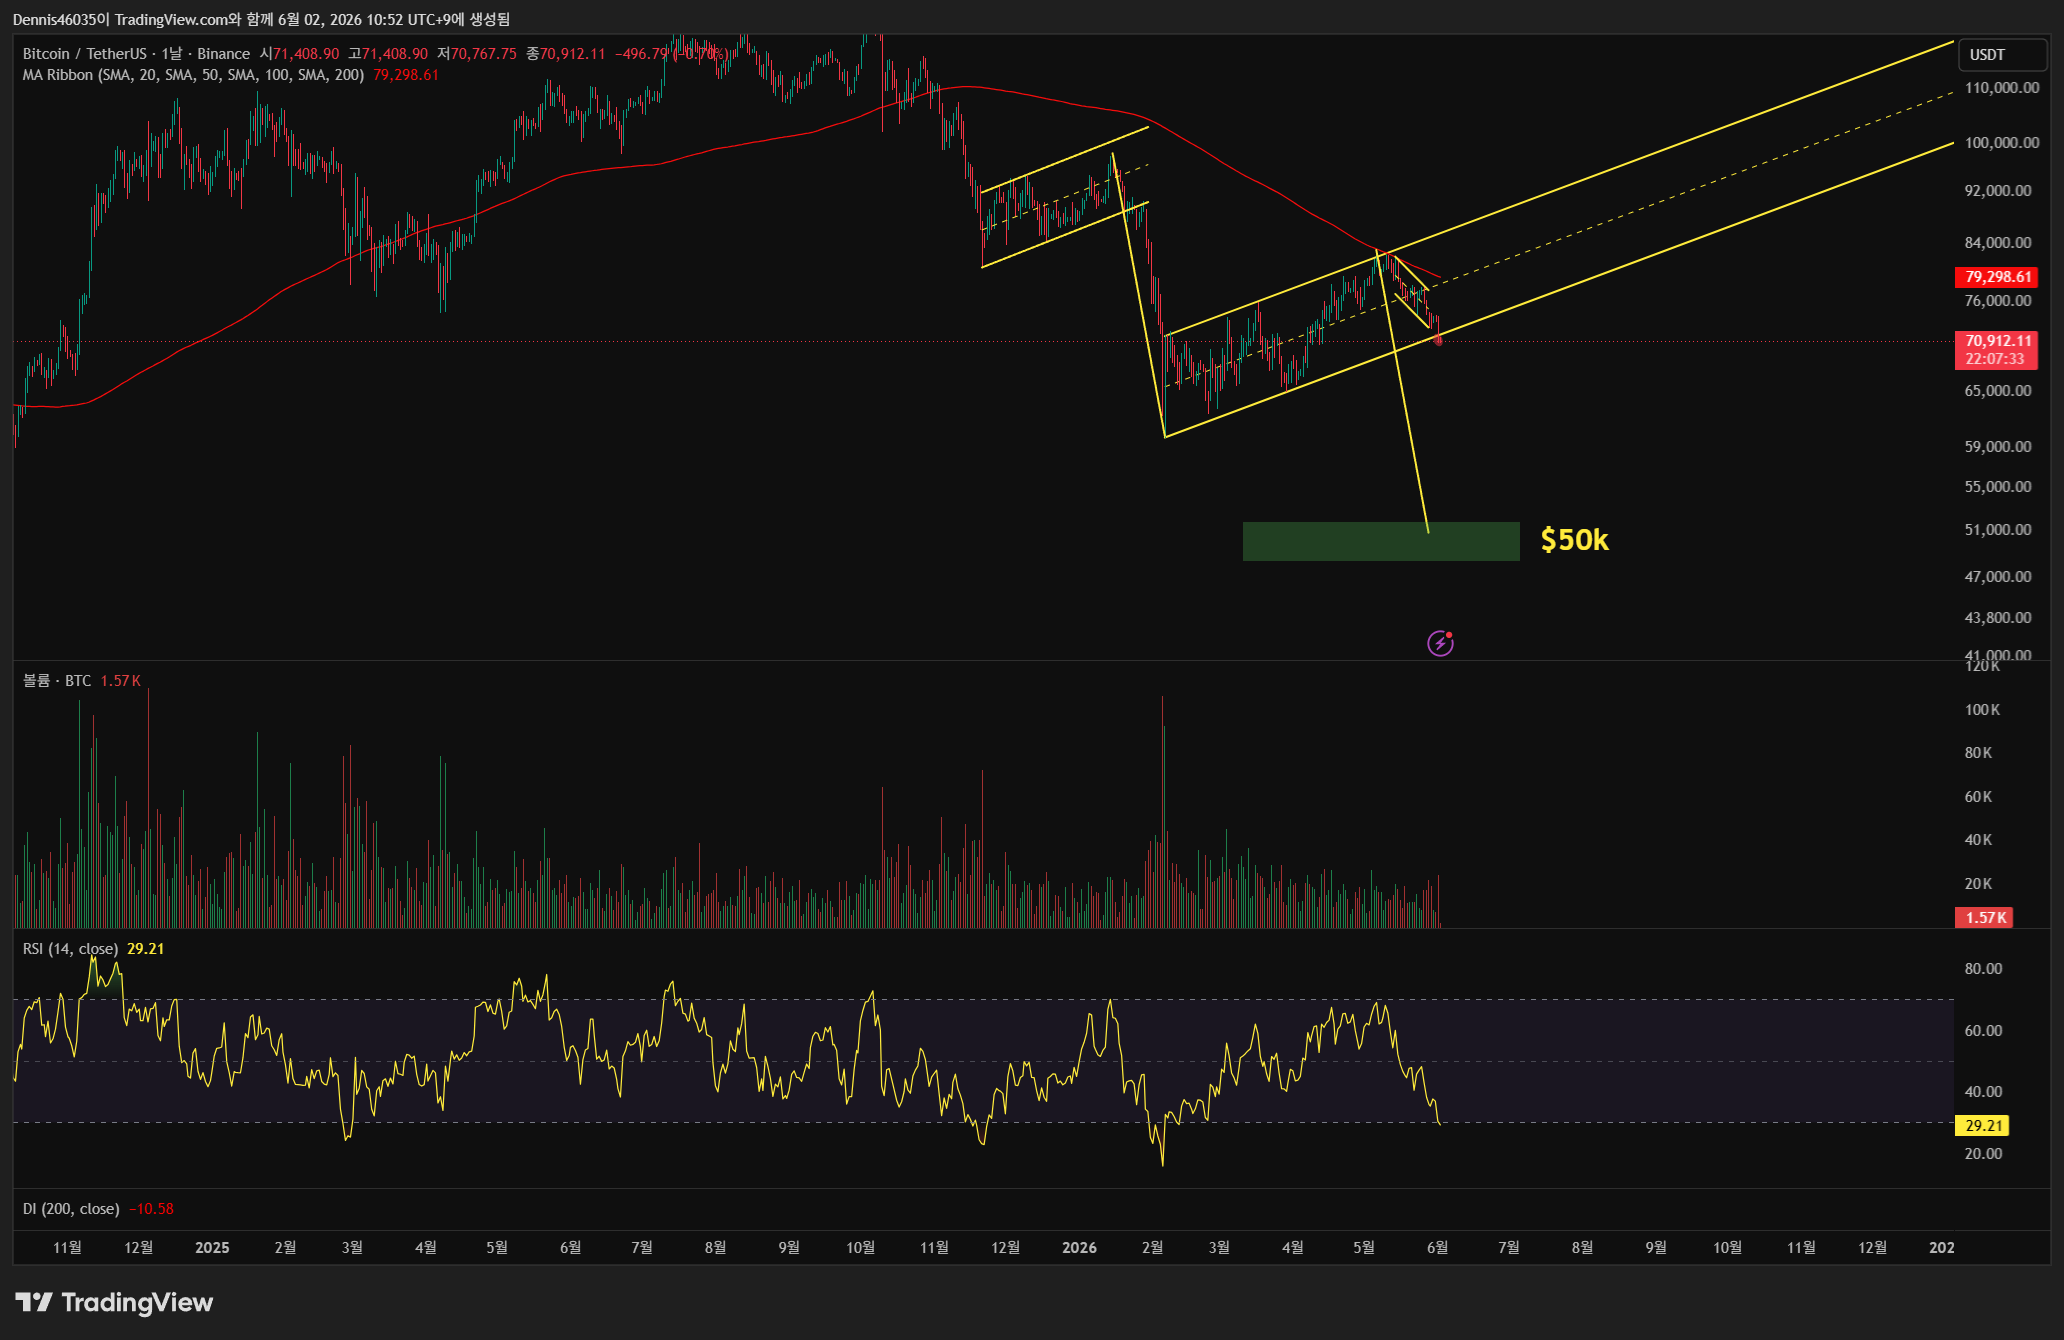Click the 84,000.00 price axis label

point(1998,243)
